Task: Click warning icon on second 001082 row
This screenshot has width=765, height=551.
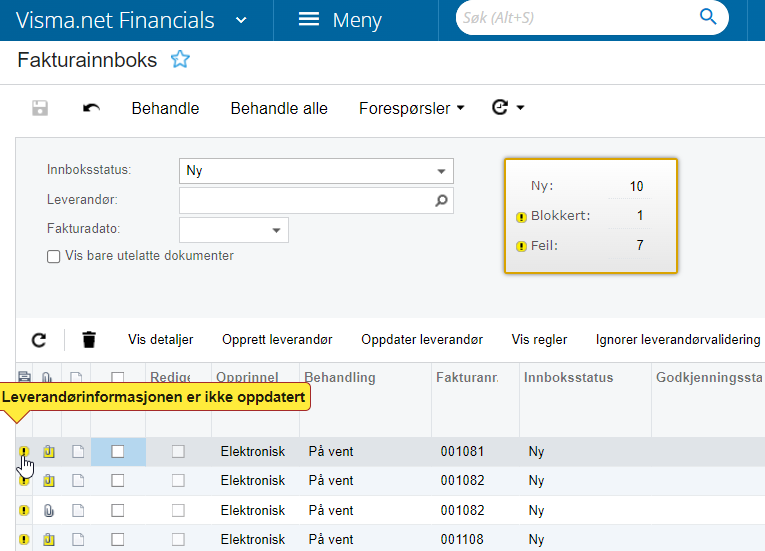Action: (24, 510)
